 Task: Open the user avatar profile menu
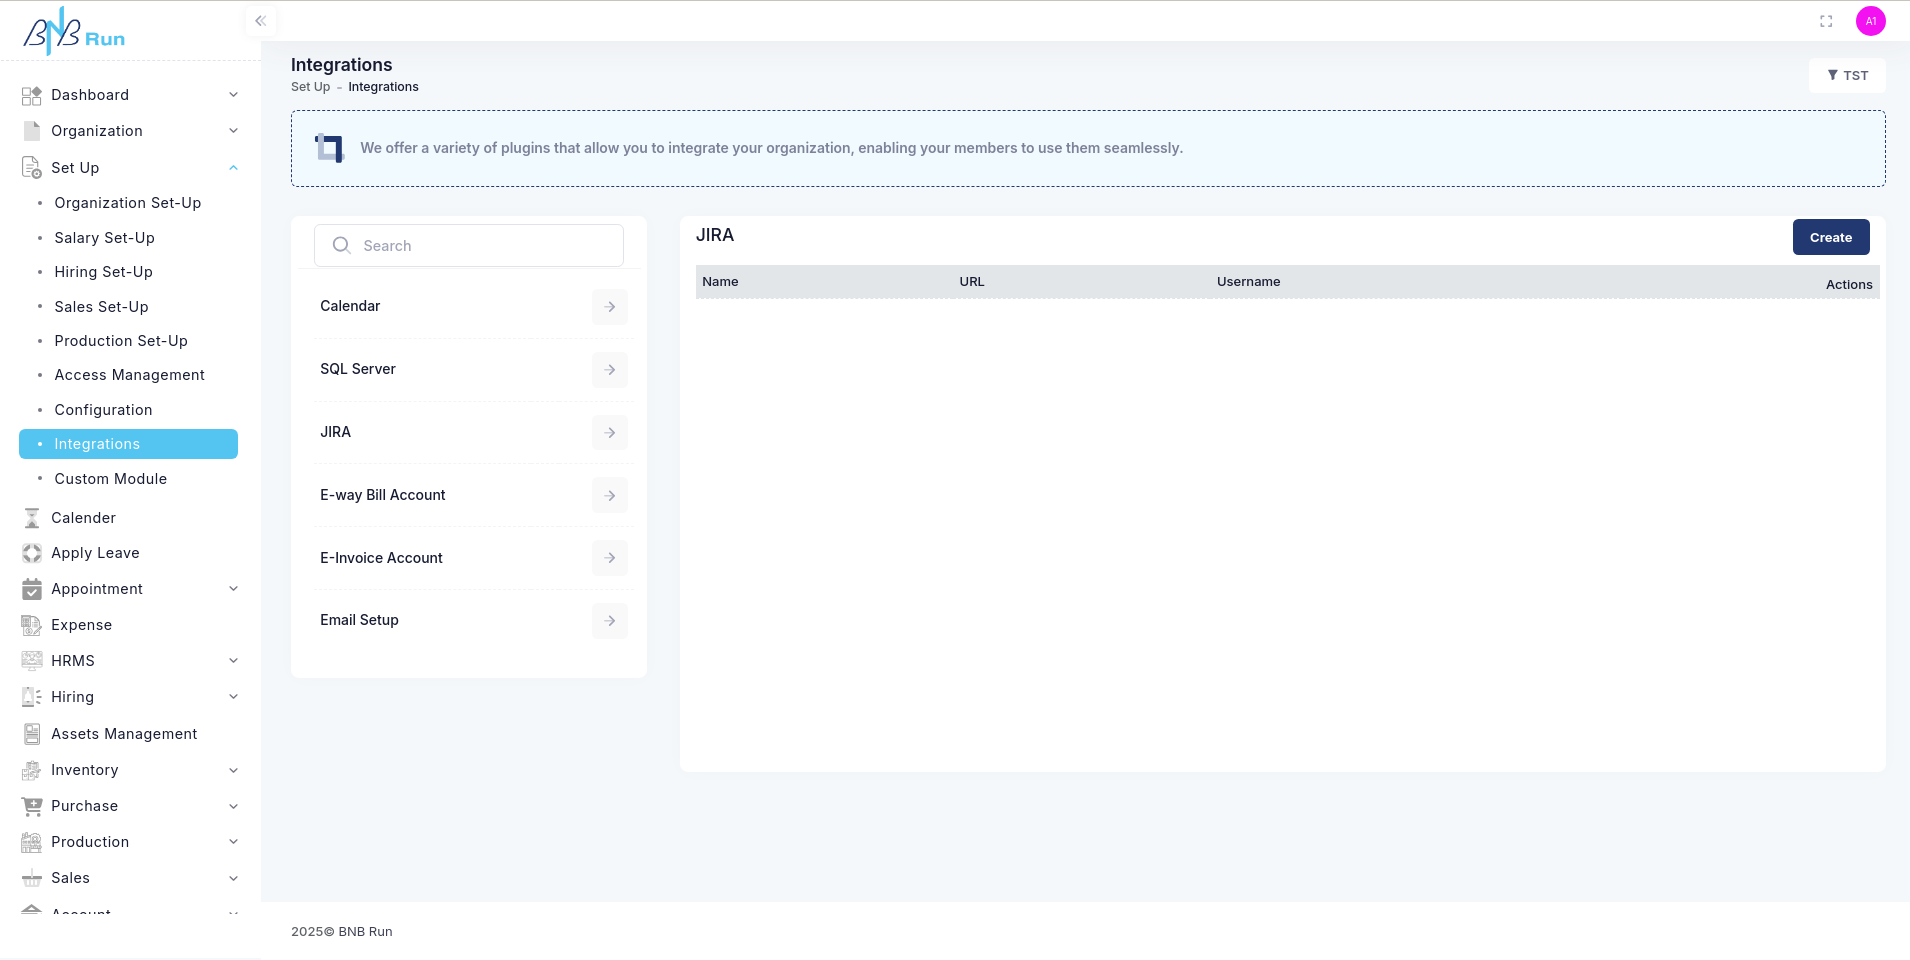(1870, 21)
